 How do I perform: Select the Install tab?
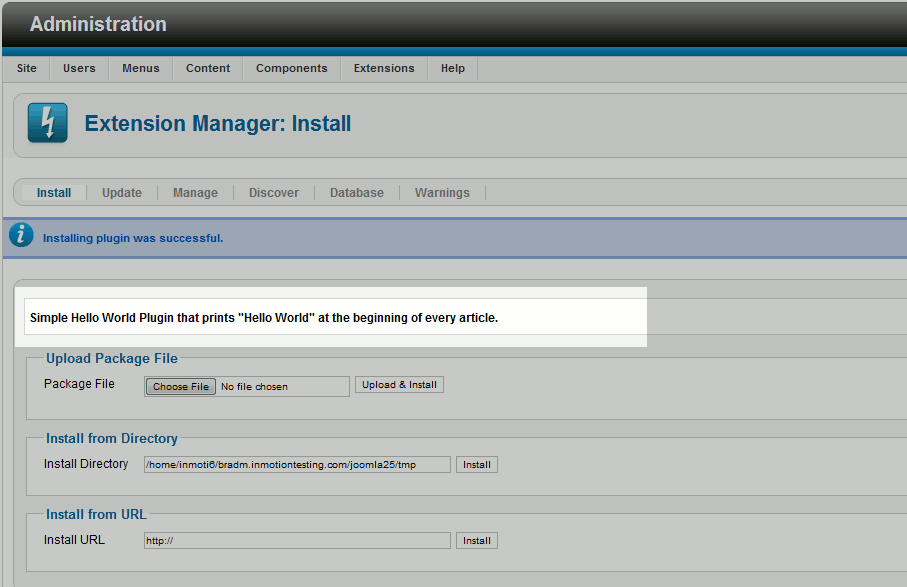pos(54,193)
